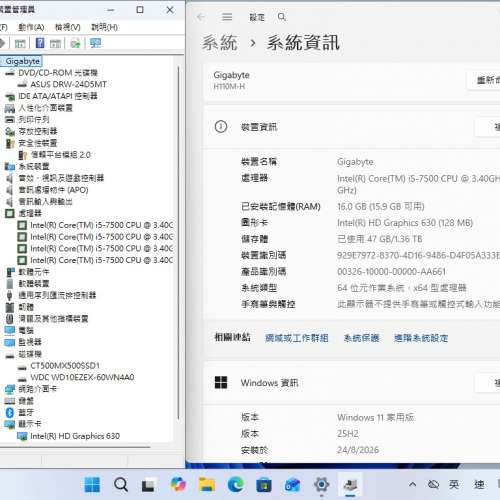
Task: Click the search magnifier icon in Settings header
Action: click(282, 17)
